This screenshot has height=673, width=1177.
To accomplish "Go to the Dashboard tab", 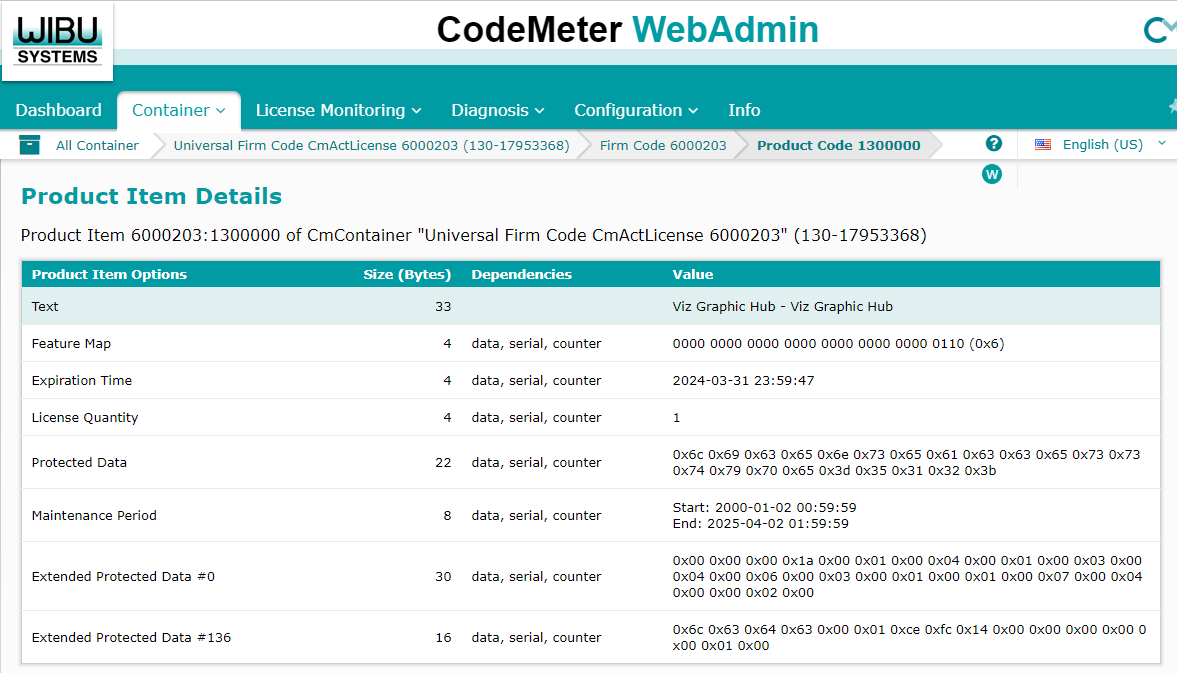I will [x=58, y=110].
